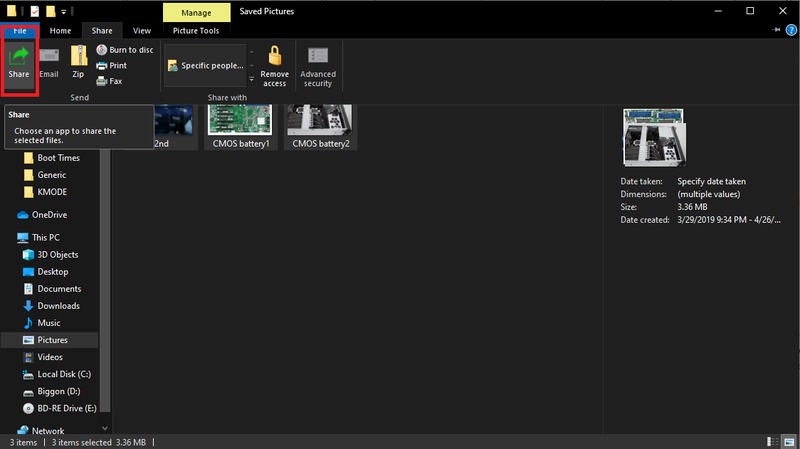Open the Home ribbon tab
Viewport: 800px width, 449px height.
(60, 31)
